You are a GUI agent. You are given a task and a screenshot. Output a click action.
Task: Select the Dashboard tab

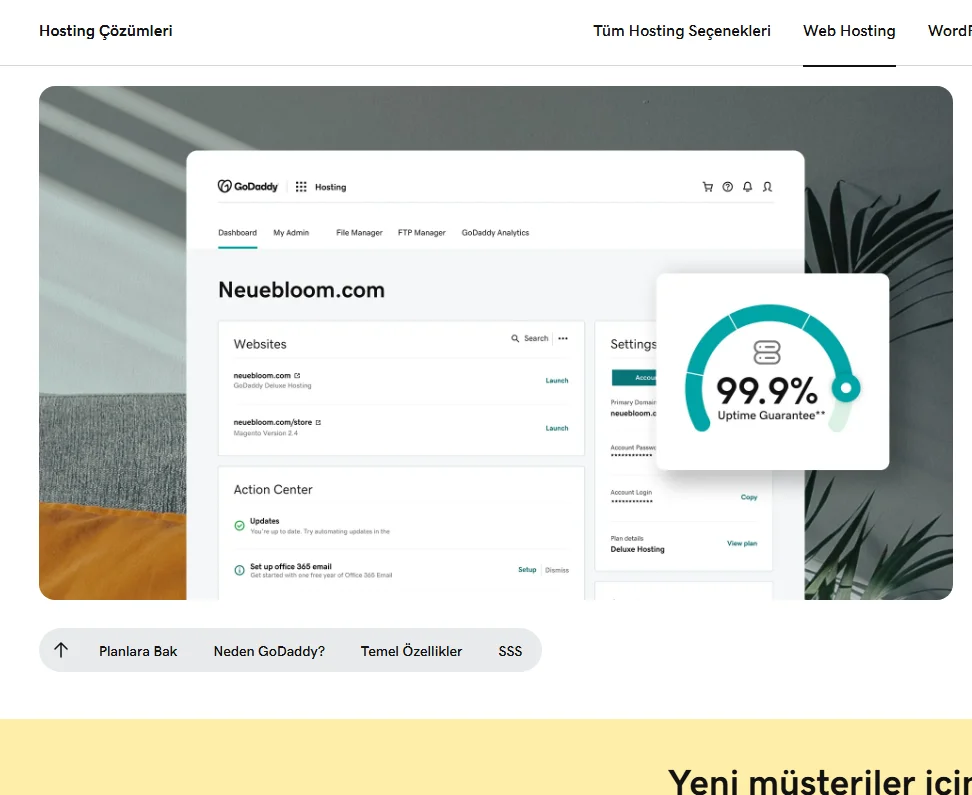coord(237,233)
